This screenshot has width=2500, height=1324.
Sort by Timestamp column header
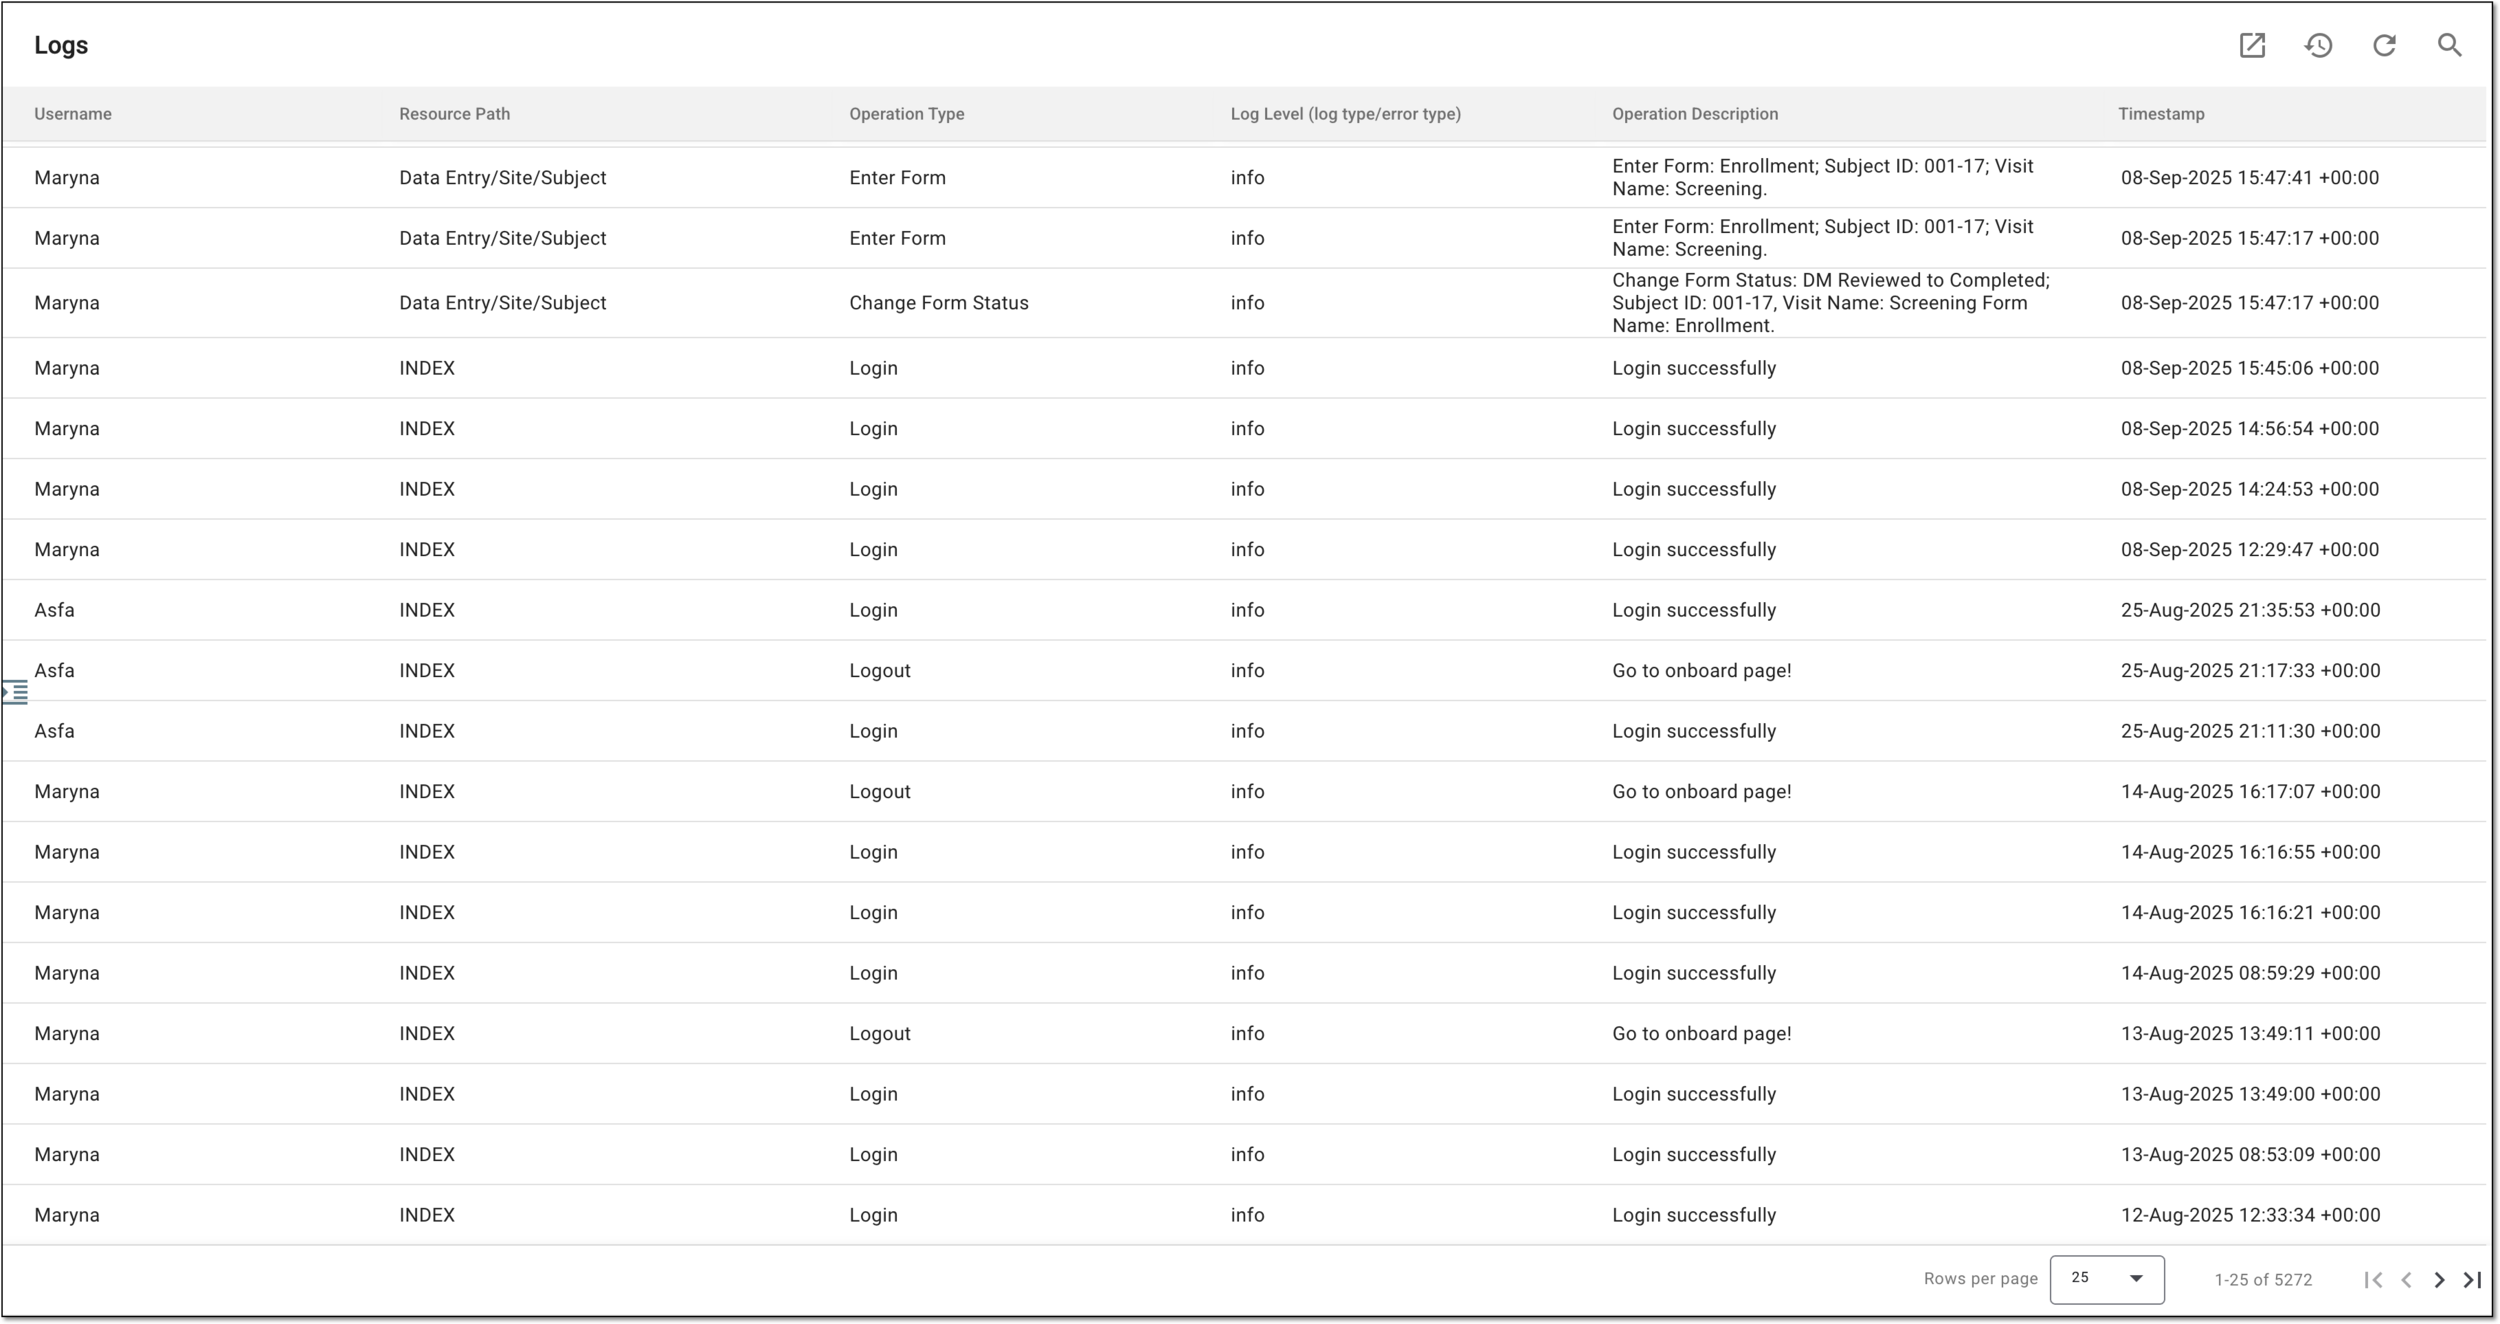(x=2161, y=114)
